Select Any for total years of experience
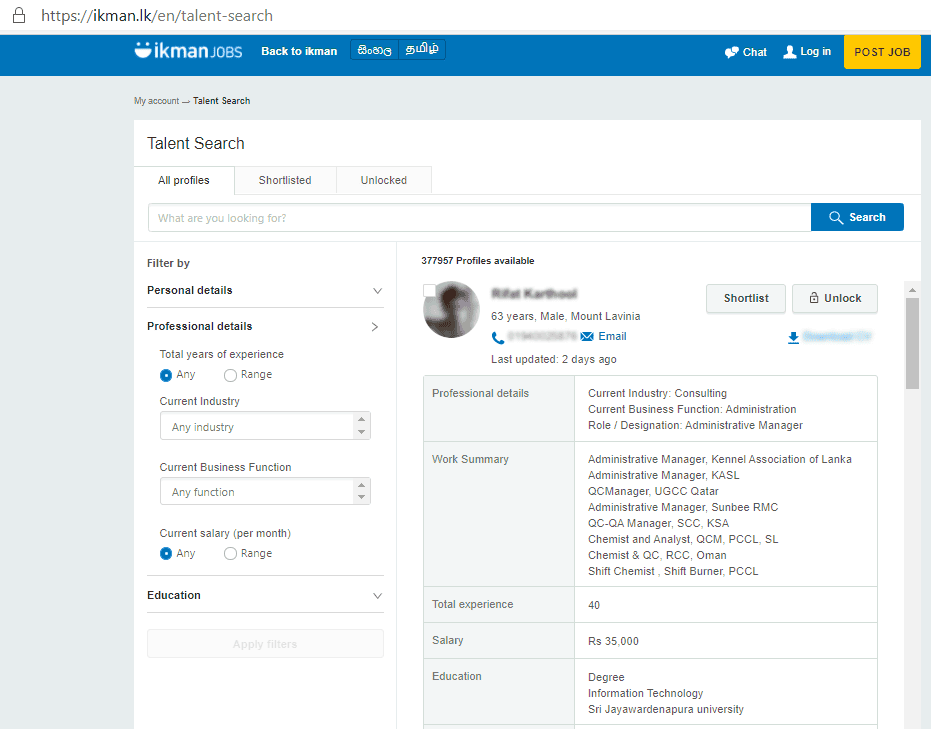This screenshot has width=931, height=729. 166,375
